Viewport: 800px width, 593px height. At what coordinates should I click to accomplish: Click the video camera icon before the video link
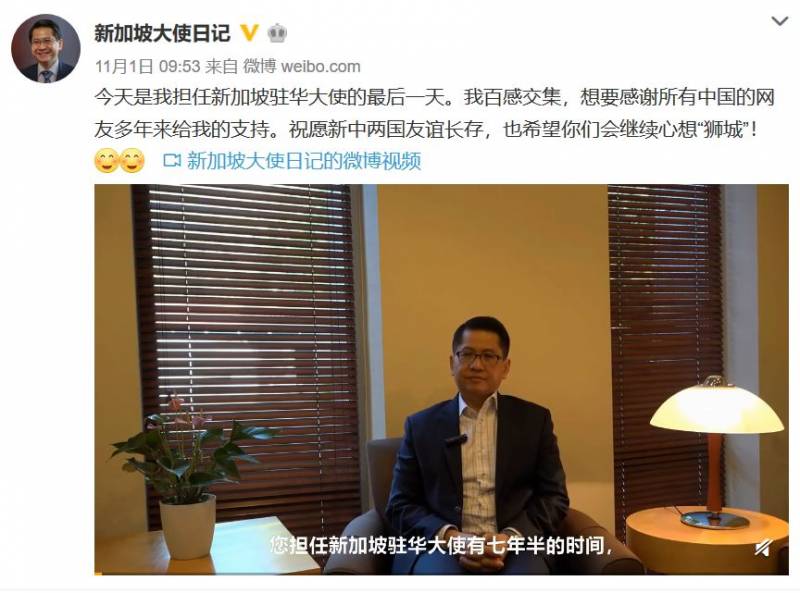click(172, 161)
